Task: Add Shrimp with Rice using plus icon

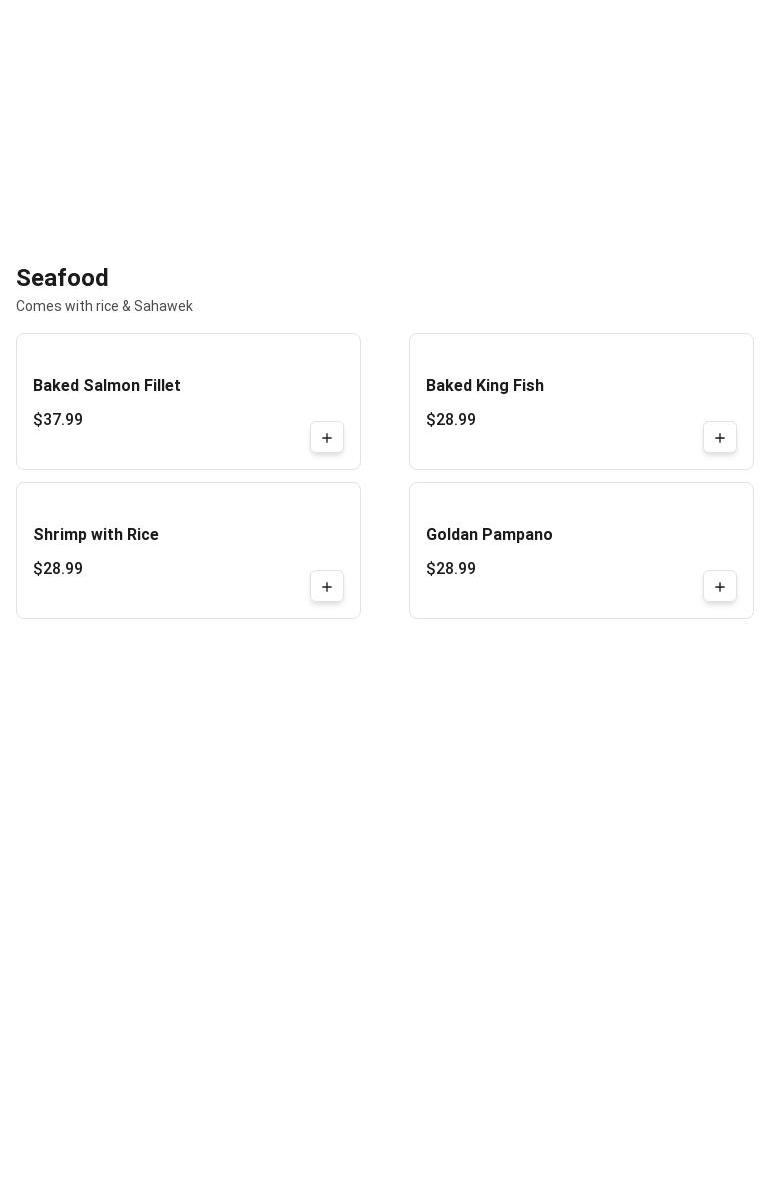Action: click(x=327, y=587)
